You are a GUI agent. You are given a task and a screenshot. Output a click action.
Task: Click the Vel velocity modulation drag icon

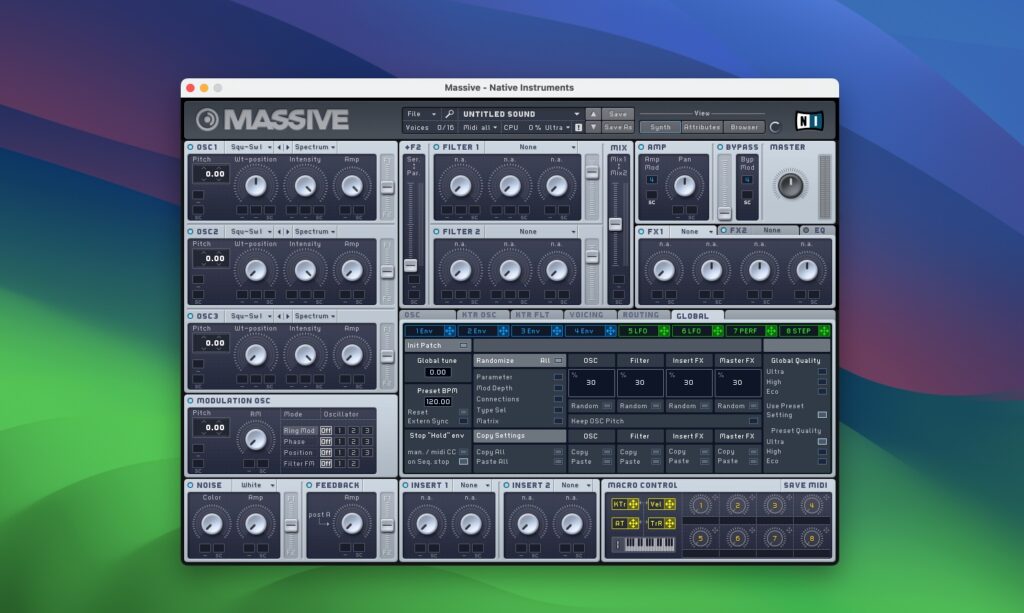pyautogui.click(x=670, y=504)
